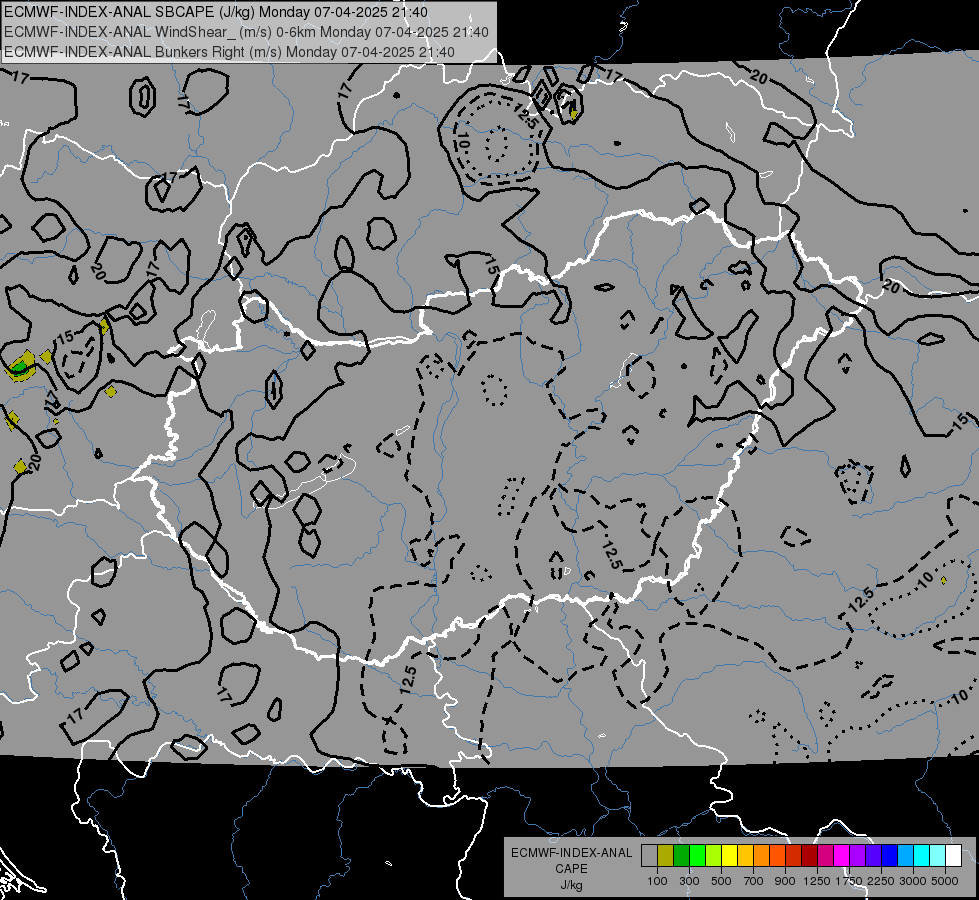
Task: Click the 500 legend value
Action: (x=721, y=881)
